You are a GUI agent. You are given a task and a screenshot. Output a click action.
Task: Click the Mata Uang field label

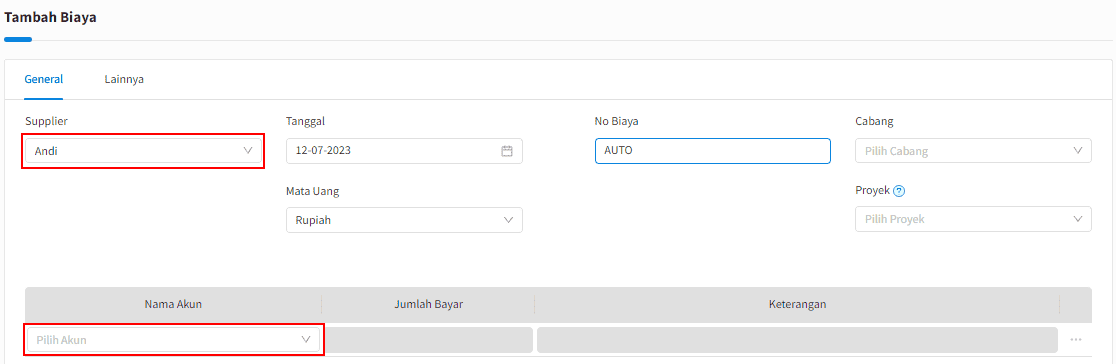[312, 191]
